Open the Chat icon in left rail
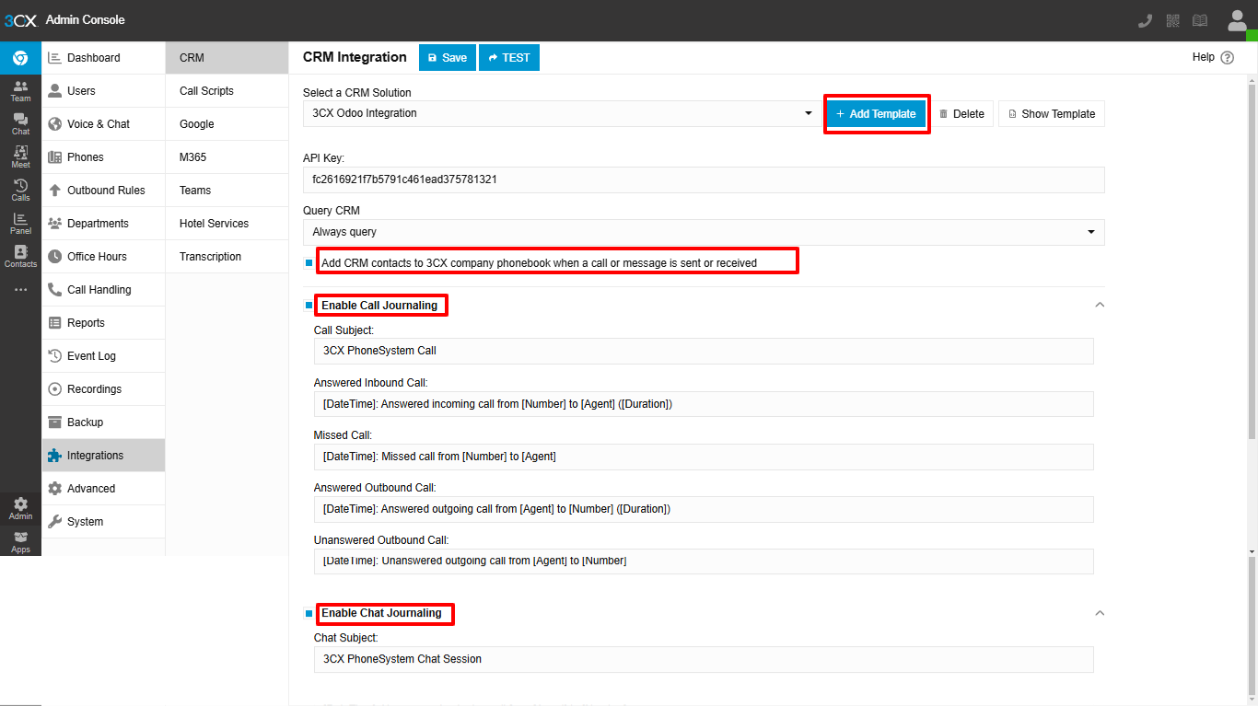This screenshot has width=1258, height=706. point(20,123)
